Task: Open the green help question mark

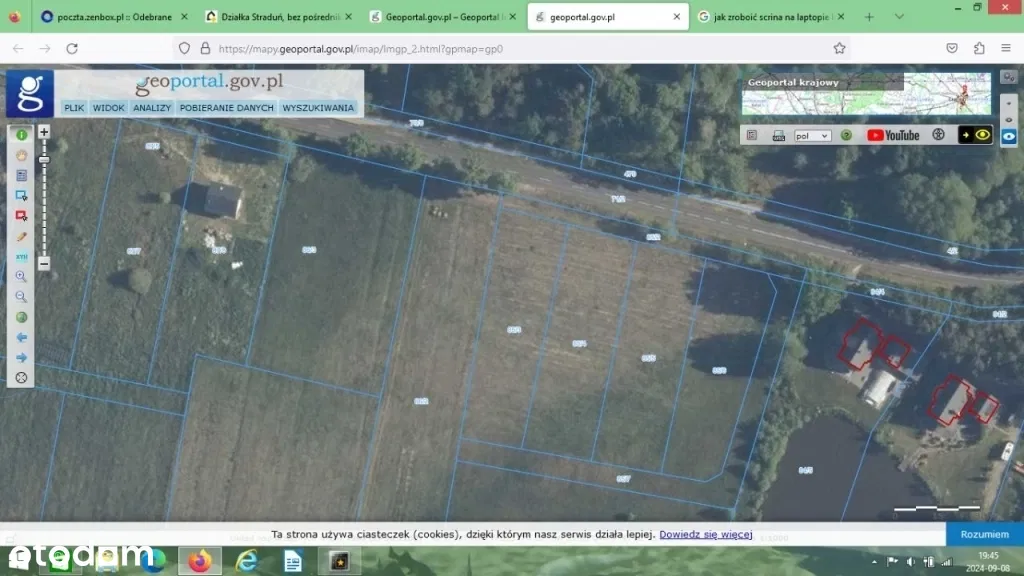Action: pyautogui.click(x=846, y=135)
